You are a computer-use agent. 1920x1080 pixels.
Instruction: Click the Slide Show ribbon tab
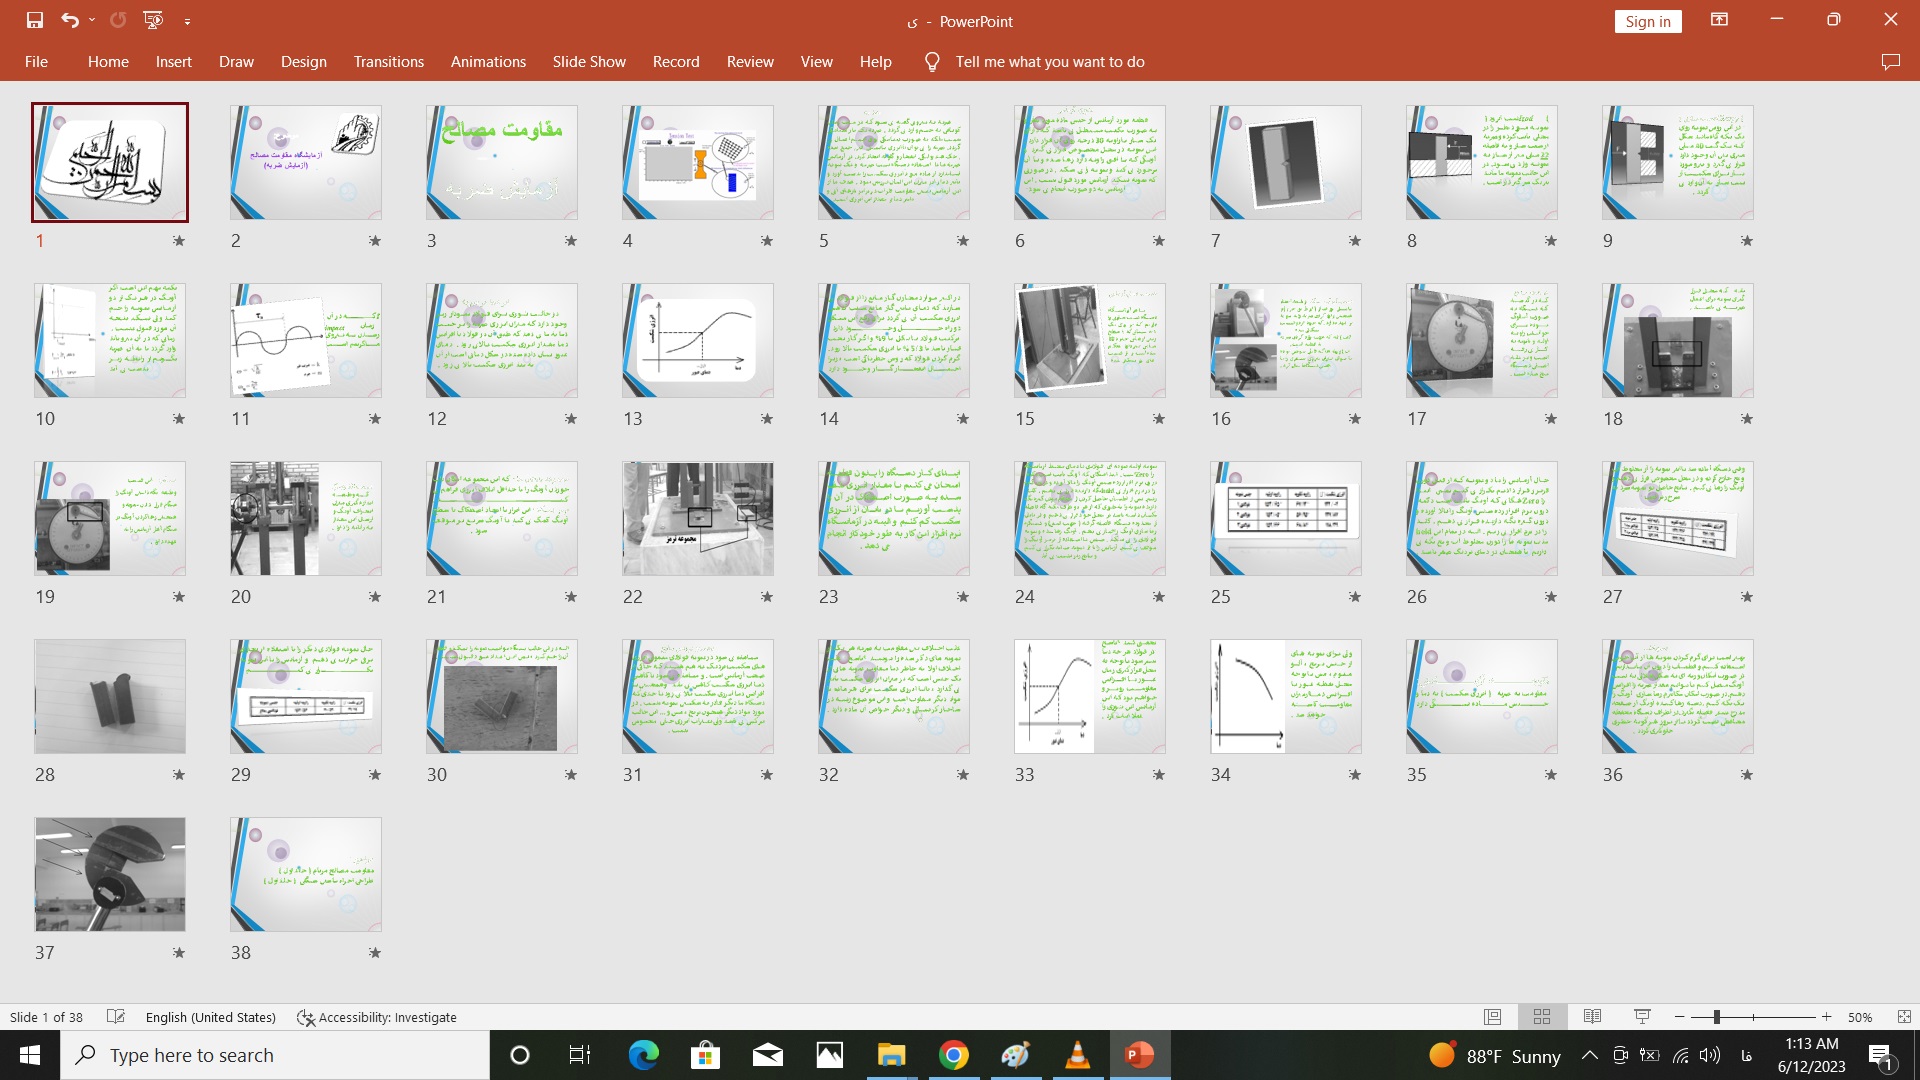(588, 62)
